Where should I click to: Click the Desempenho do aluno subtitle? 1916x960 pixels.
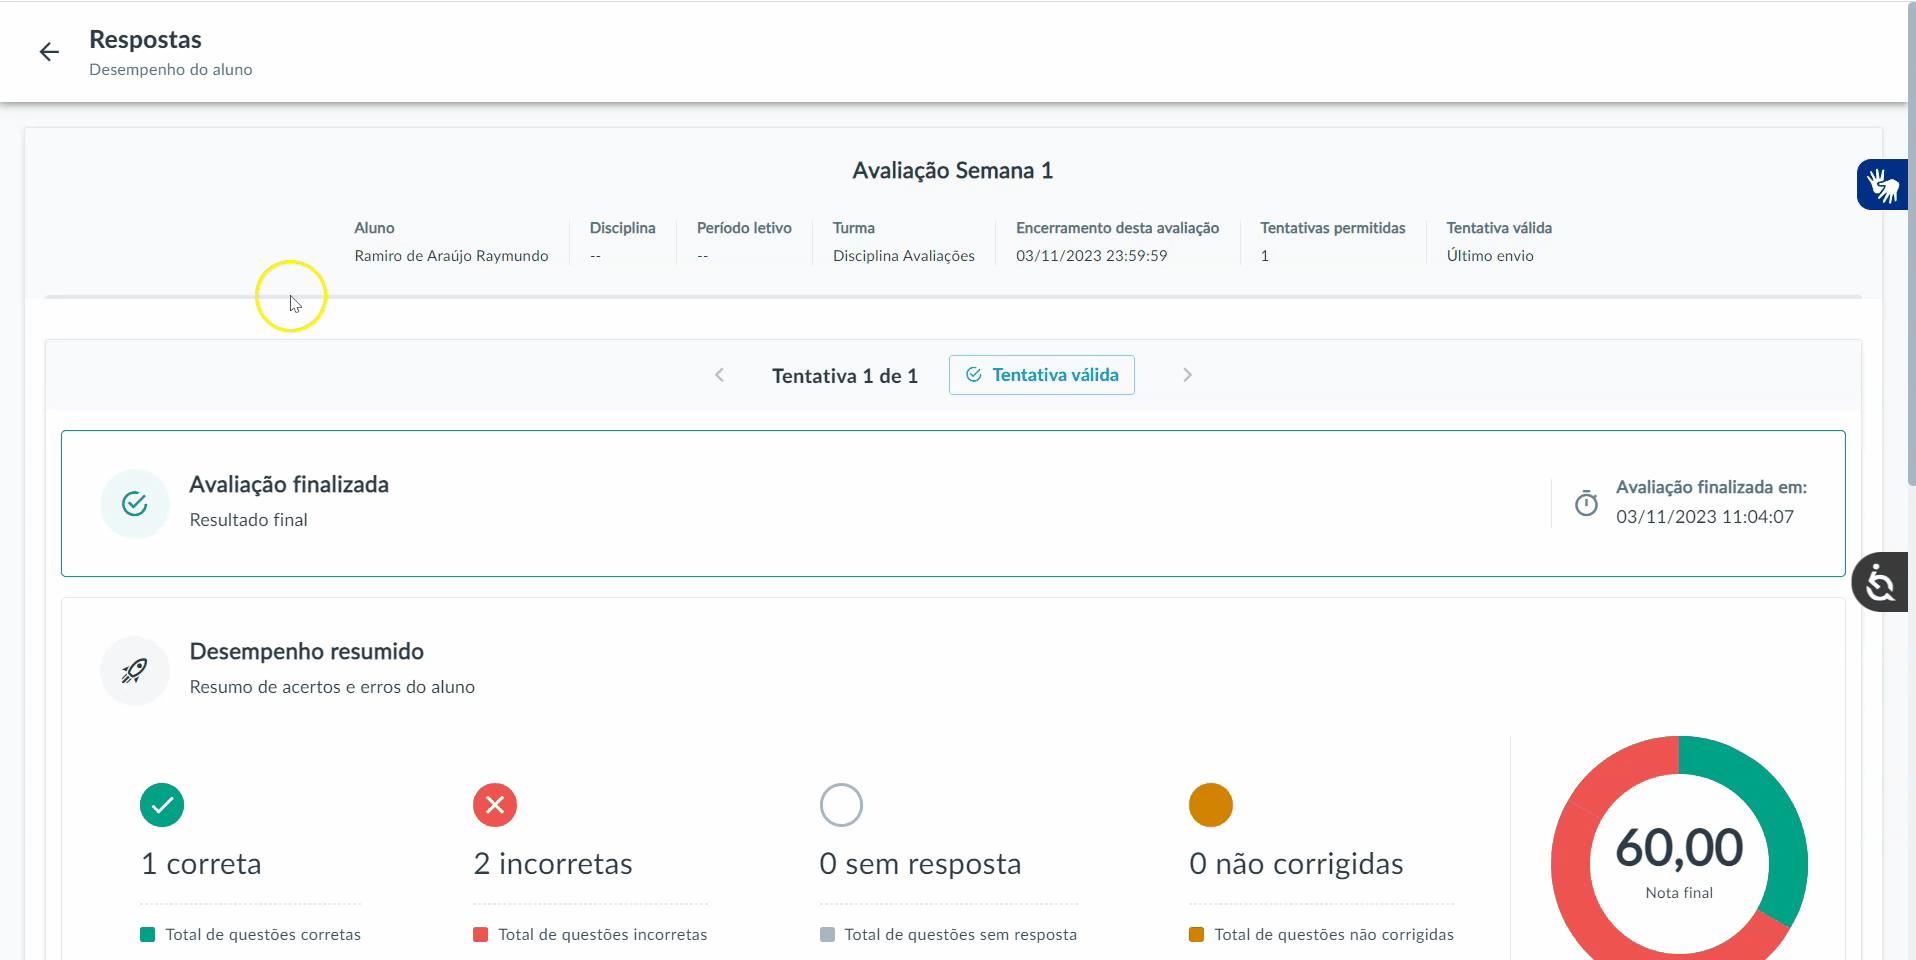coord(171,70)
